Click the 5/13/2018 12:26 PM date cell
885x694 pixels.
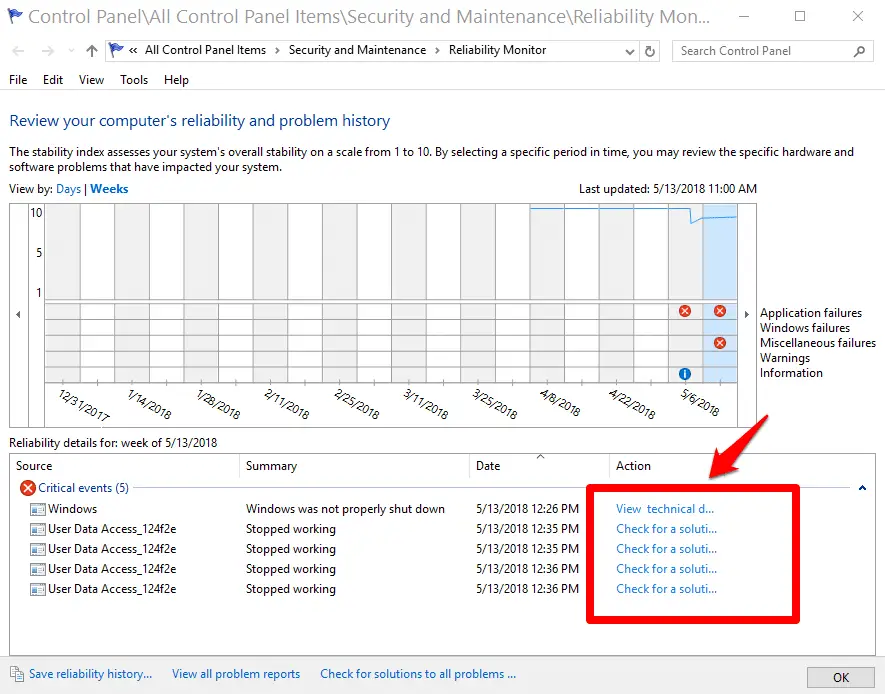coord(527,509)
